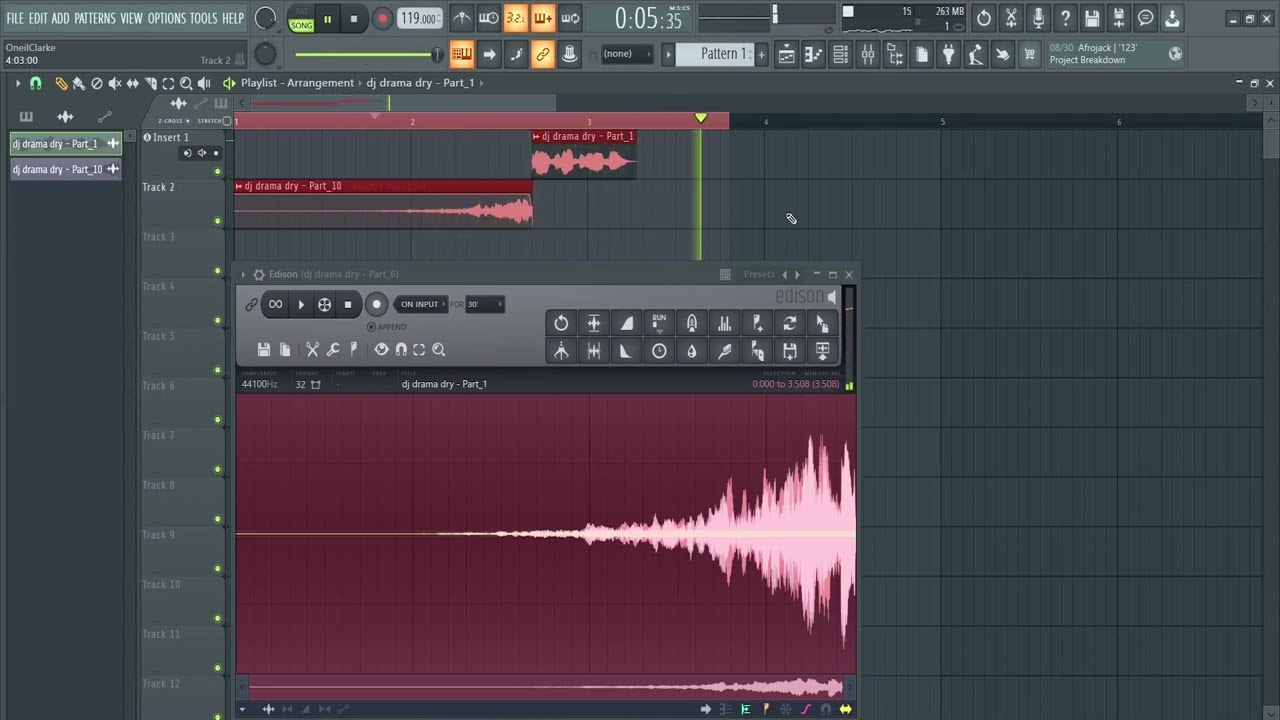The image size is (1280, 720).
Task: Adjust the main volume knob
Action: pos(265,18)
